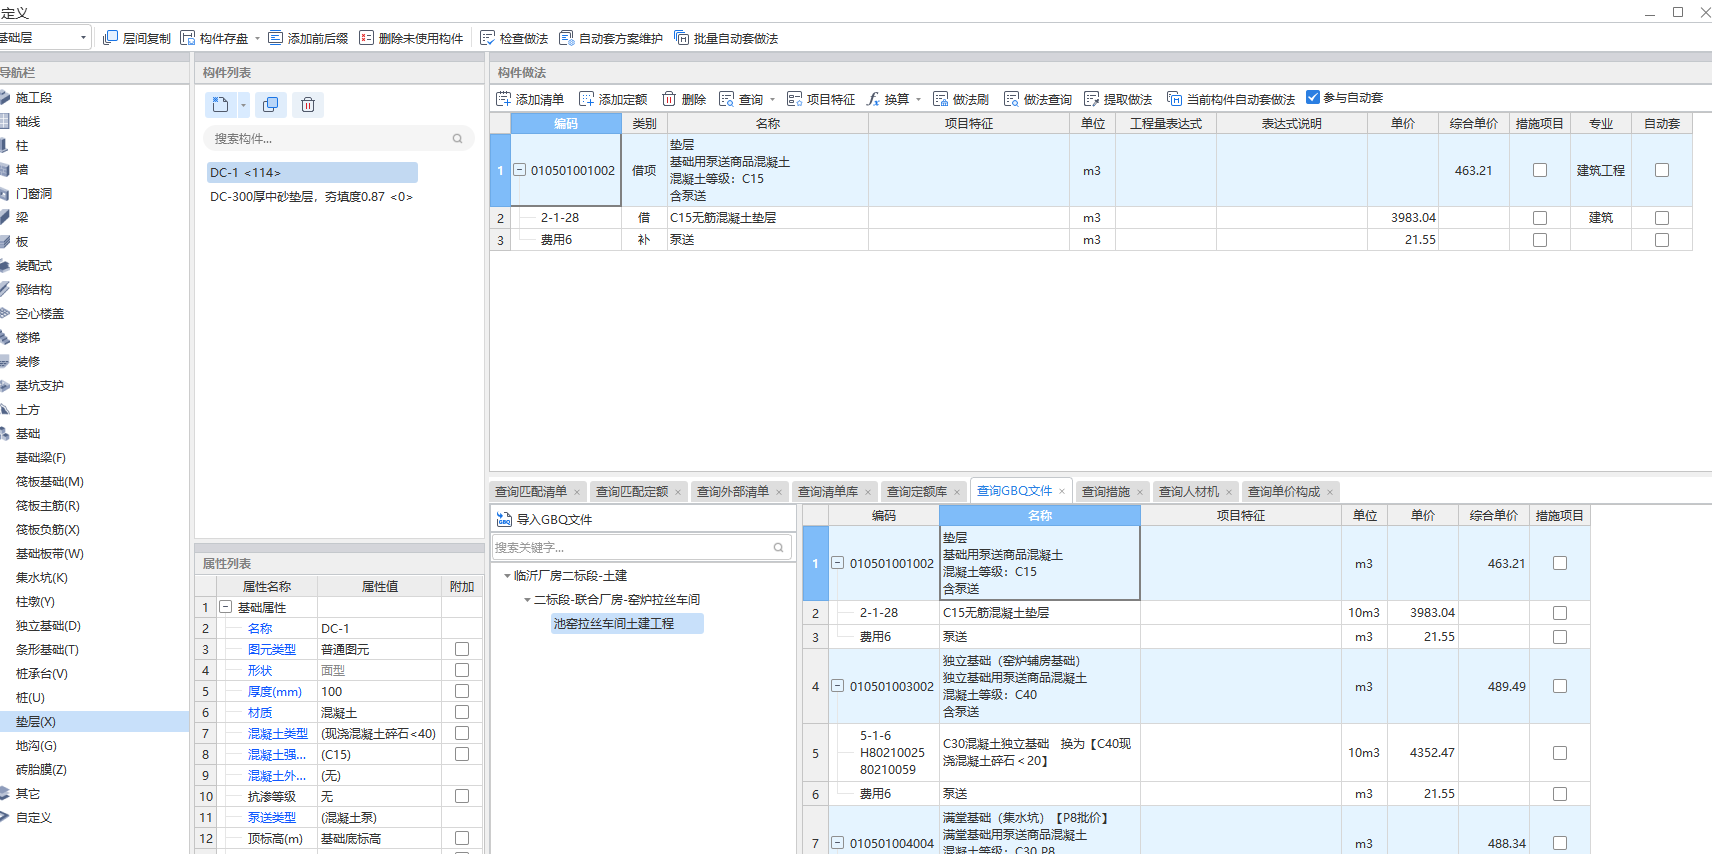Image resolution: width=1712 pixels, height=854 pixels.
Task: Click 添加清单 in 构件做法 toolbar
Action: [530, 99]
